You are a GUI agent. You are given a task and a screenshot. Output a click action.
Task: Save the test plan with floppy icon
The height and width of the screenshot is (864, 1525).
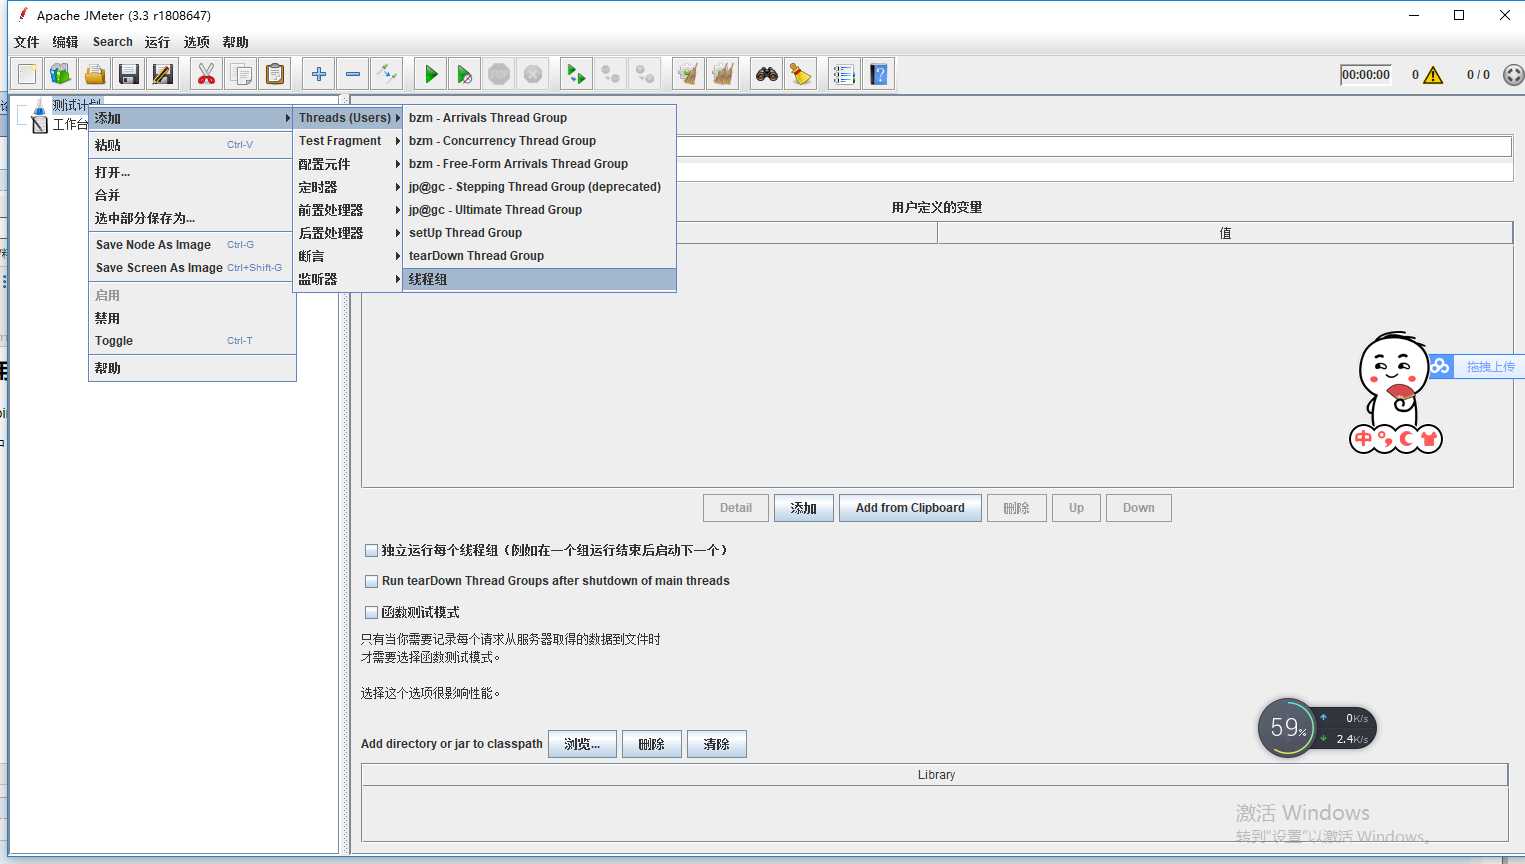[129, 74]
